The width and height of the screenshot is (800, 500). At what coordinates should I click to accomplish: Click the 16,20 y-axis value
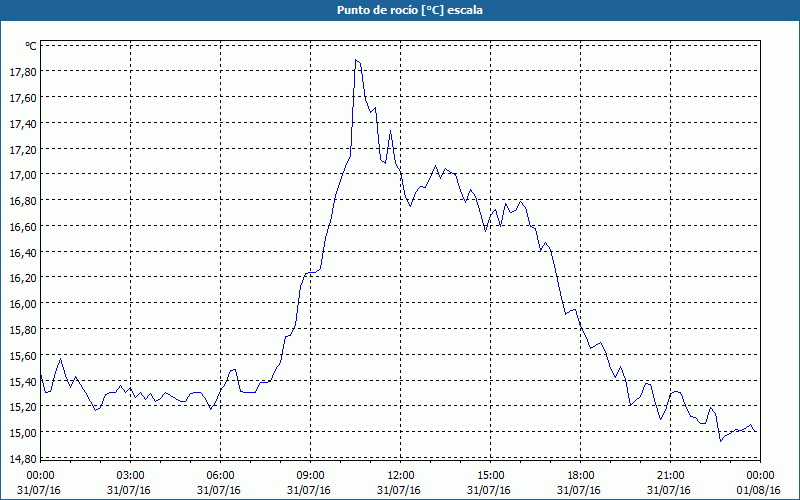pos(23,278)
